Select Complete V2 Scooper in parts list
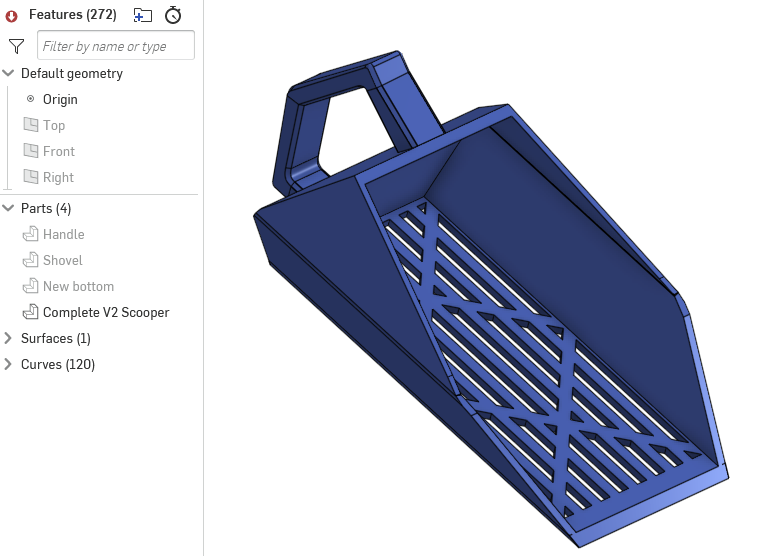Viewport: 758px width, 556px height. (106, 312)
